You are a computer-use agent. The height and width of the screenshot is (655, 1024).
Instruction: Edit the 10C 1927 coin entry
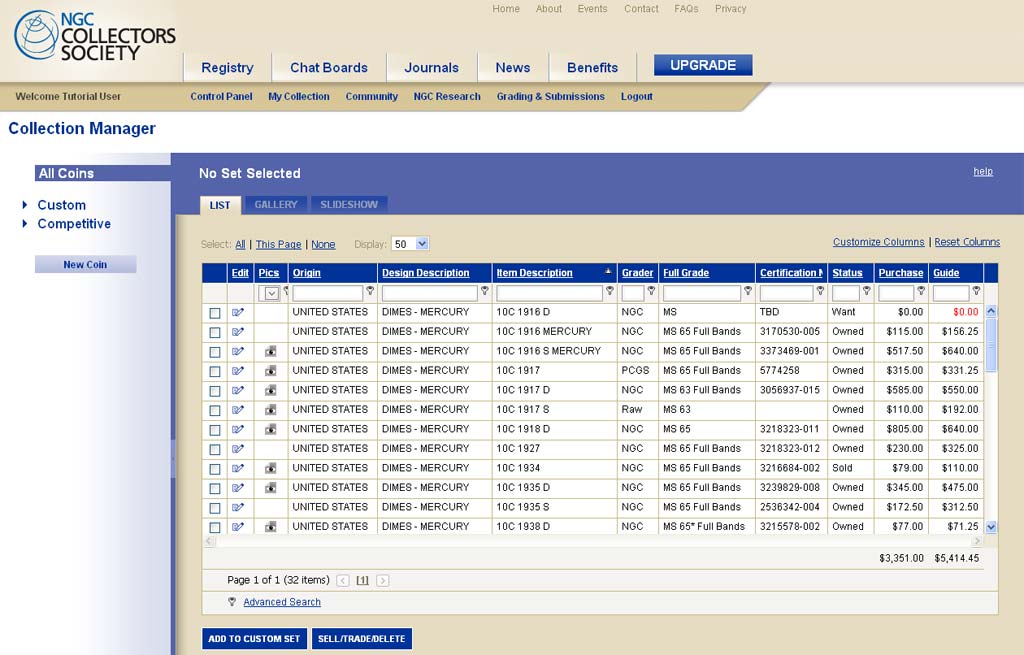[x=238, y=449]
